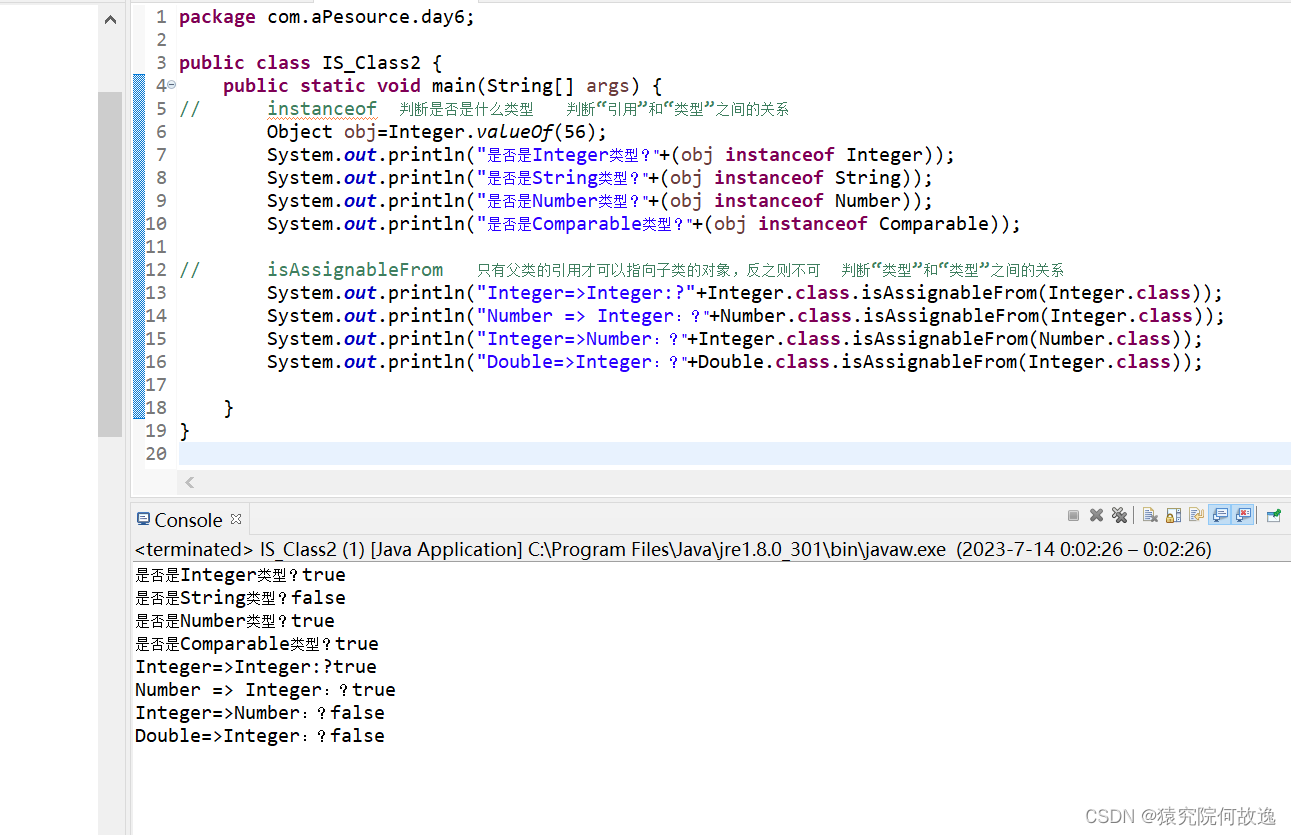
Task: Click the Console view monitor icon
Action: tap(146, 519)
